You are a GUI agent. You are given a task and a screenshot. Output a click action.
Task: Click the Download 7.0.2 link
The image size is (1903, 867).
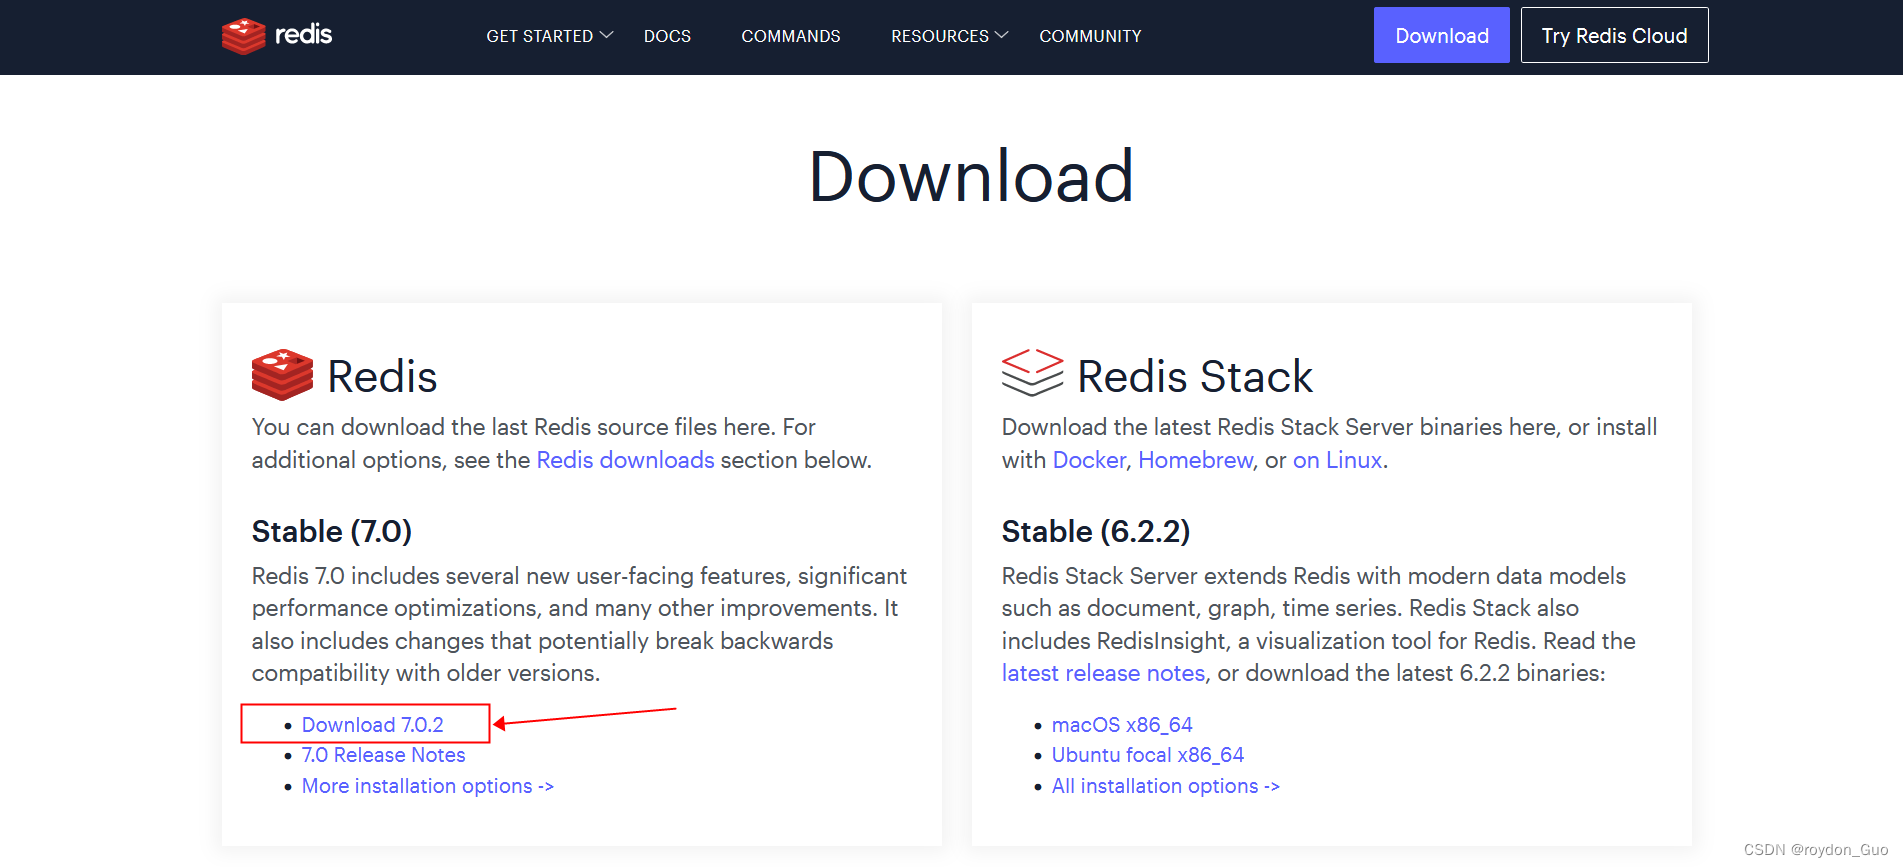tap(373, 725)
